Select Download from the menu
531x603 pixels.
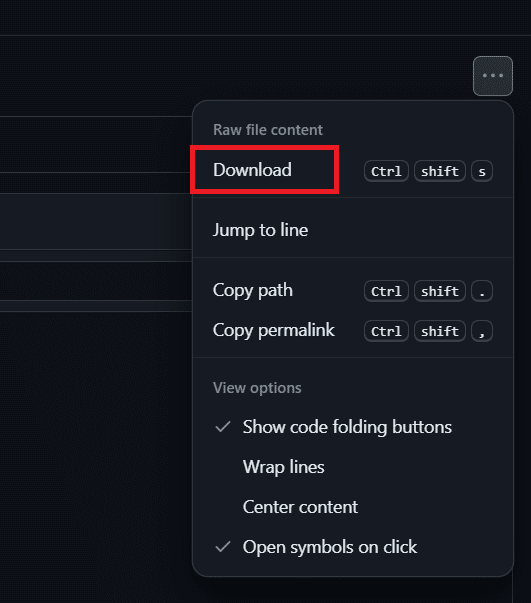click(x=353, y=170)
